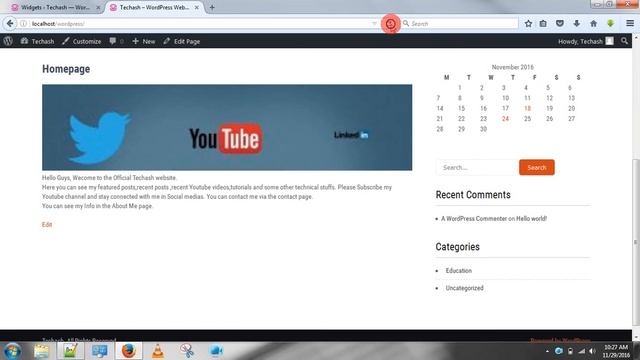
Task: Open Customize in the admin bar
Action: click(82, 41)
